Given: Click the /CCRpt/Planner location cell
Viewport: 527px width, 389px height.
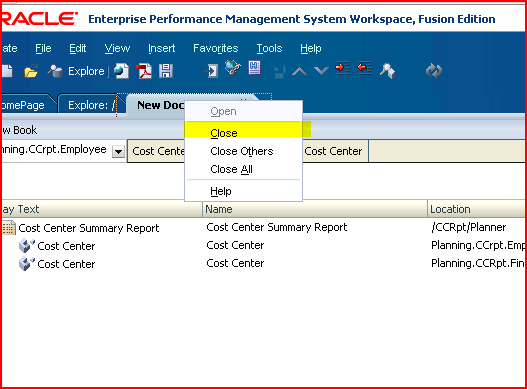Looking at the screenshot, I should pyautogui.click(x=469, y=227).
